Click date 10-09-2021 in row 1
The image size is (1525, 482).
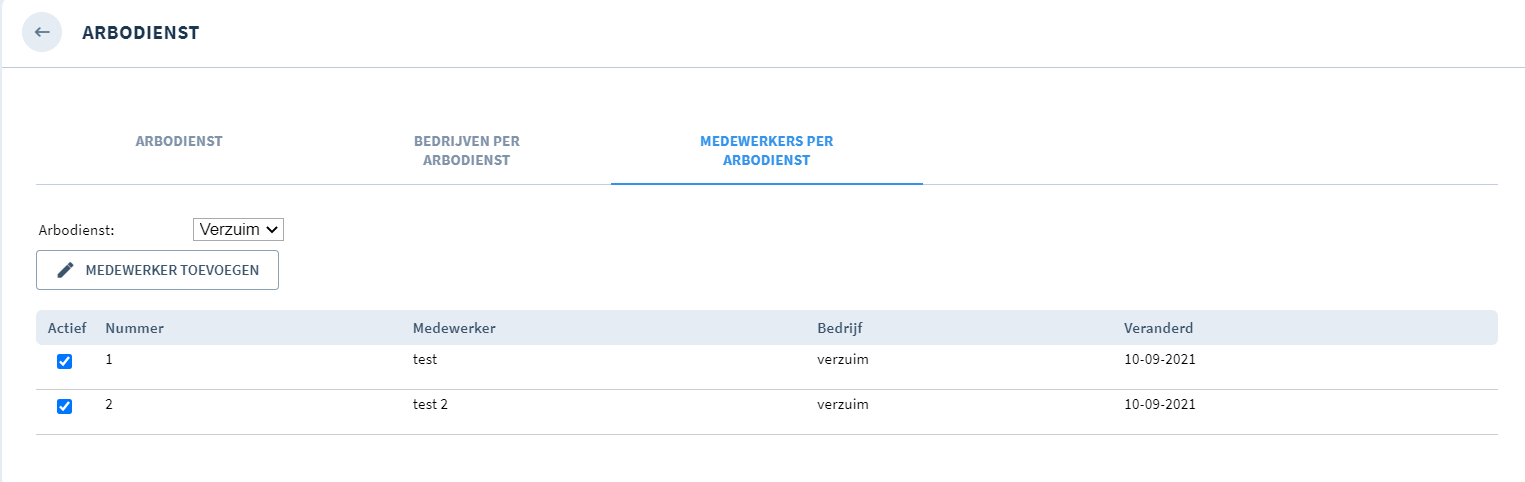(x=1160, y=359)
